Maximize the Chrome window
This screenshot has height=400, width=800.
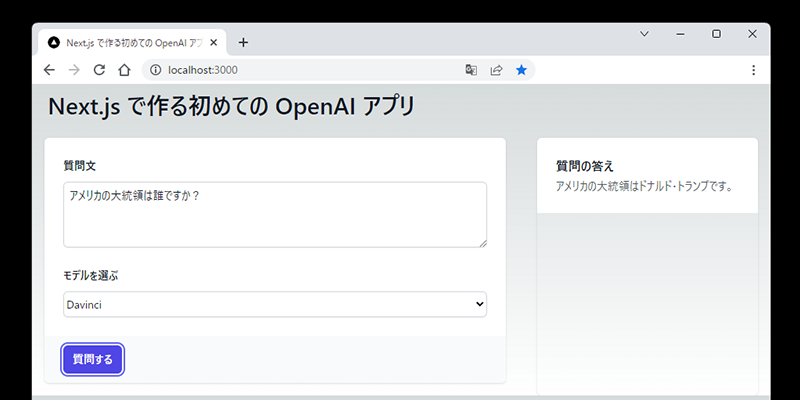point(716,34)
